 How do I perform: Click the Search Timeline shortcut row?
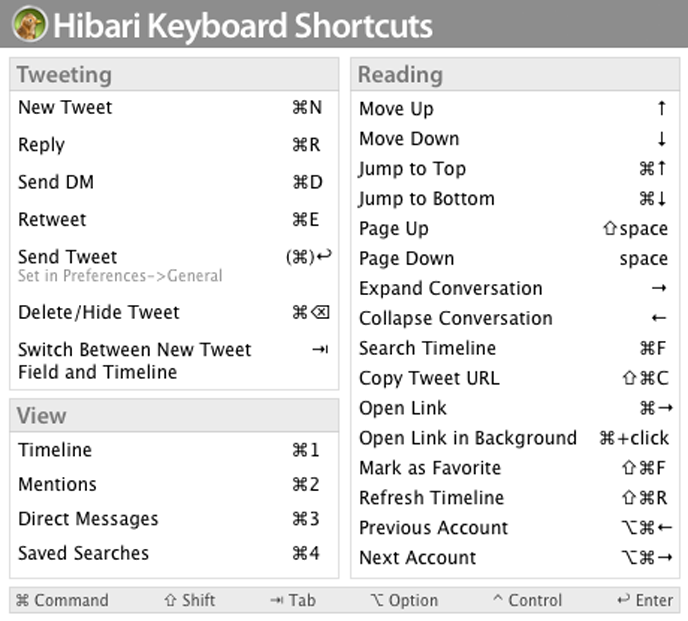pyautogui.click(x=428, y=349)
